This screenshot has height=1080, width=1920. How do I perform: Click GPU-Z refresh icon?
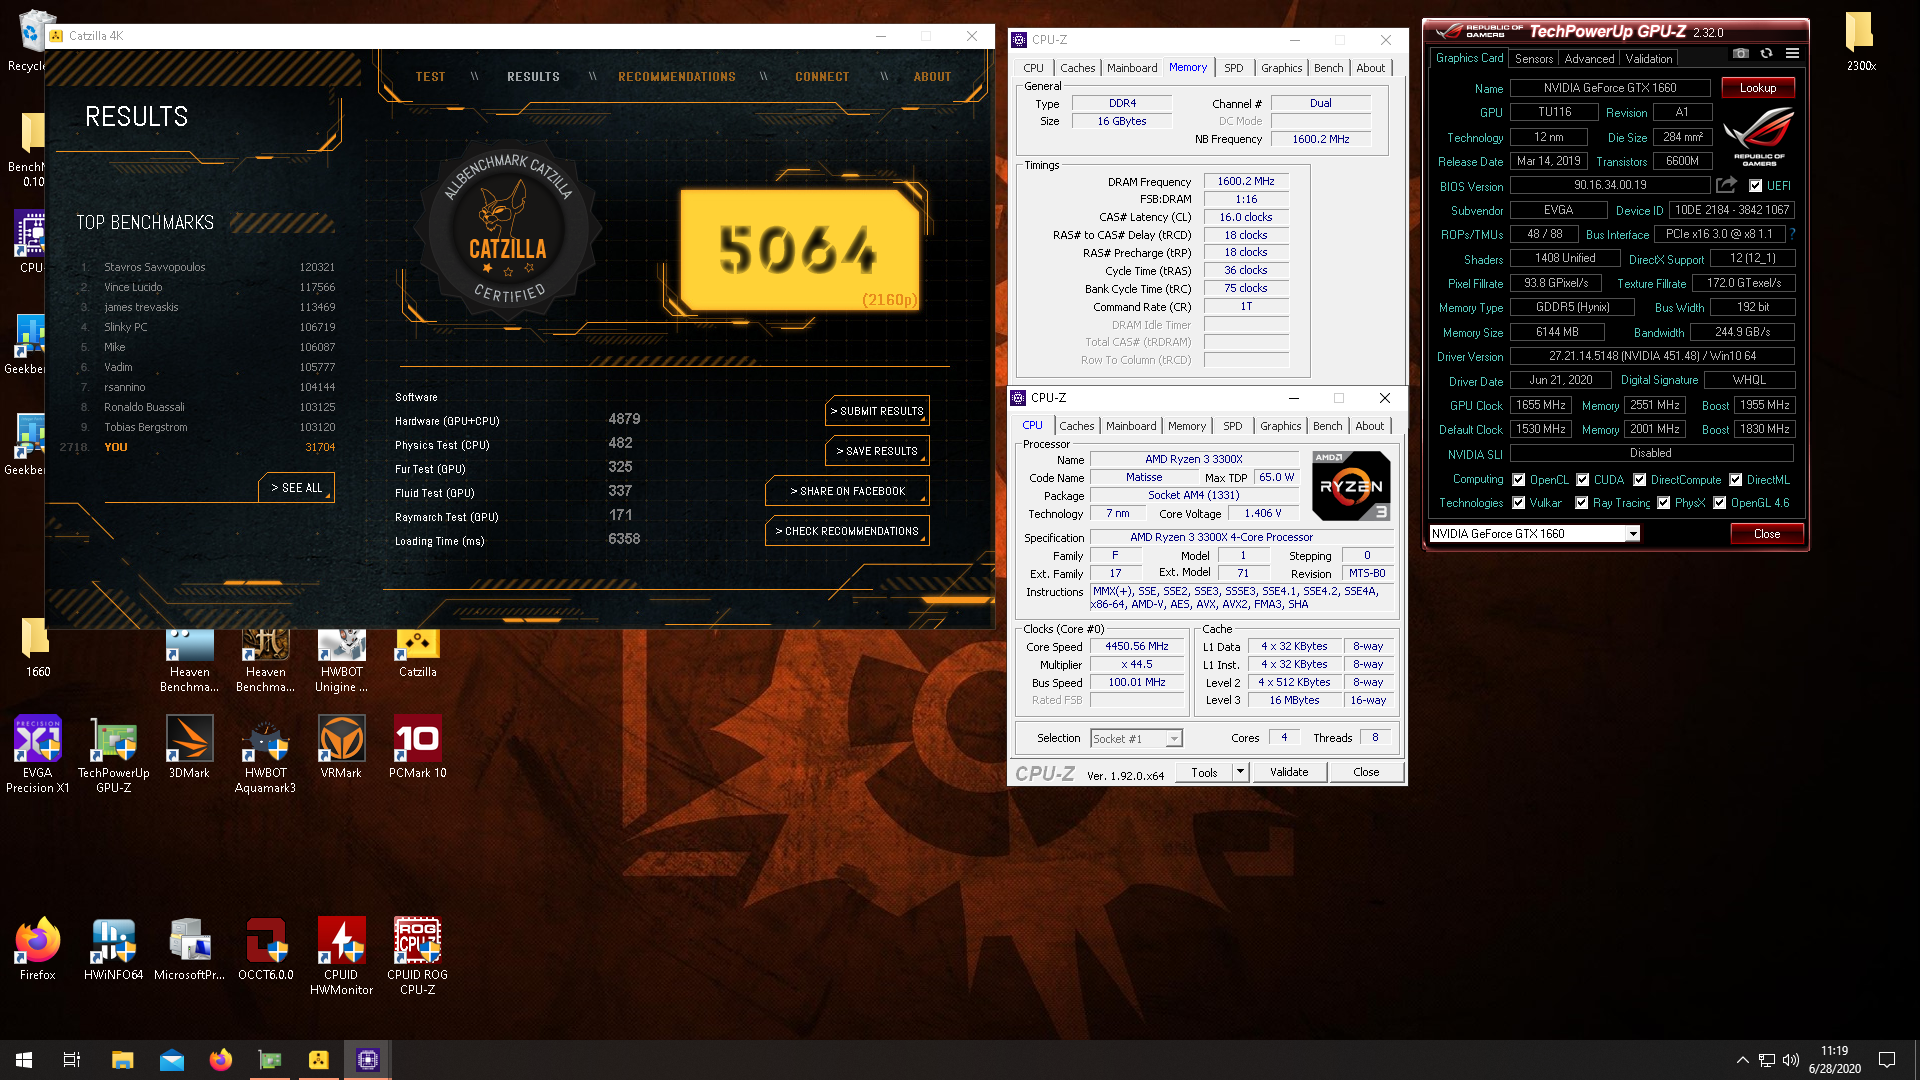pyautogui.click(x=1766, y=54)
